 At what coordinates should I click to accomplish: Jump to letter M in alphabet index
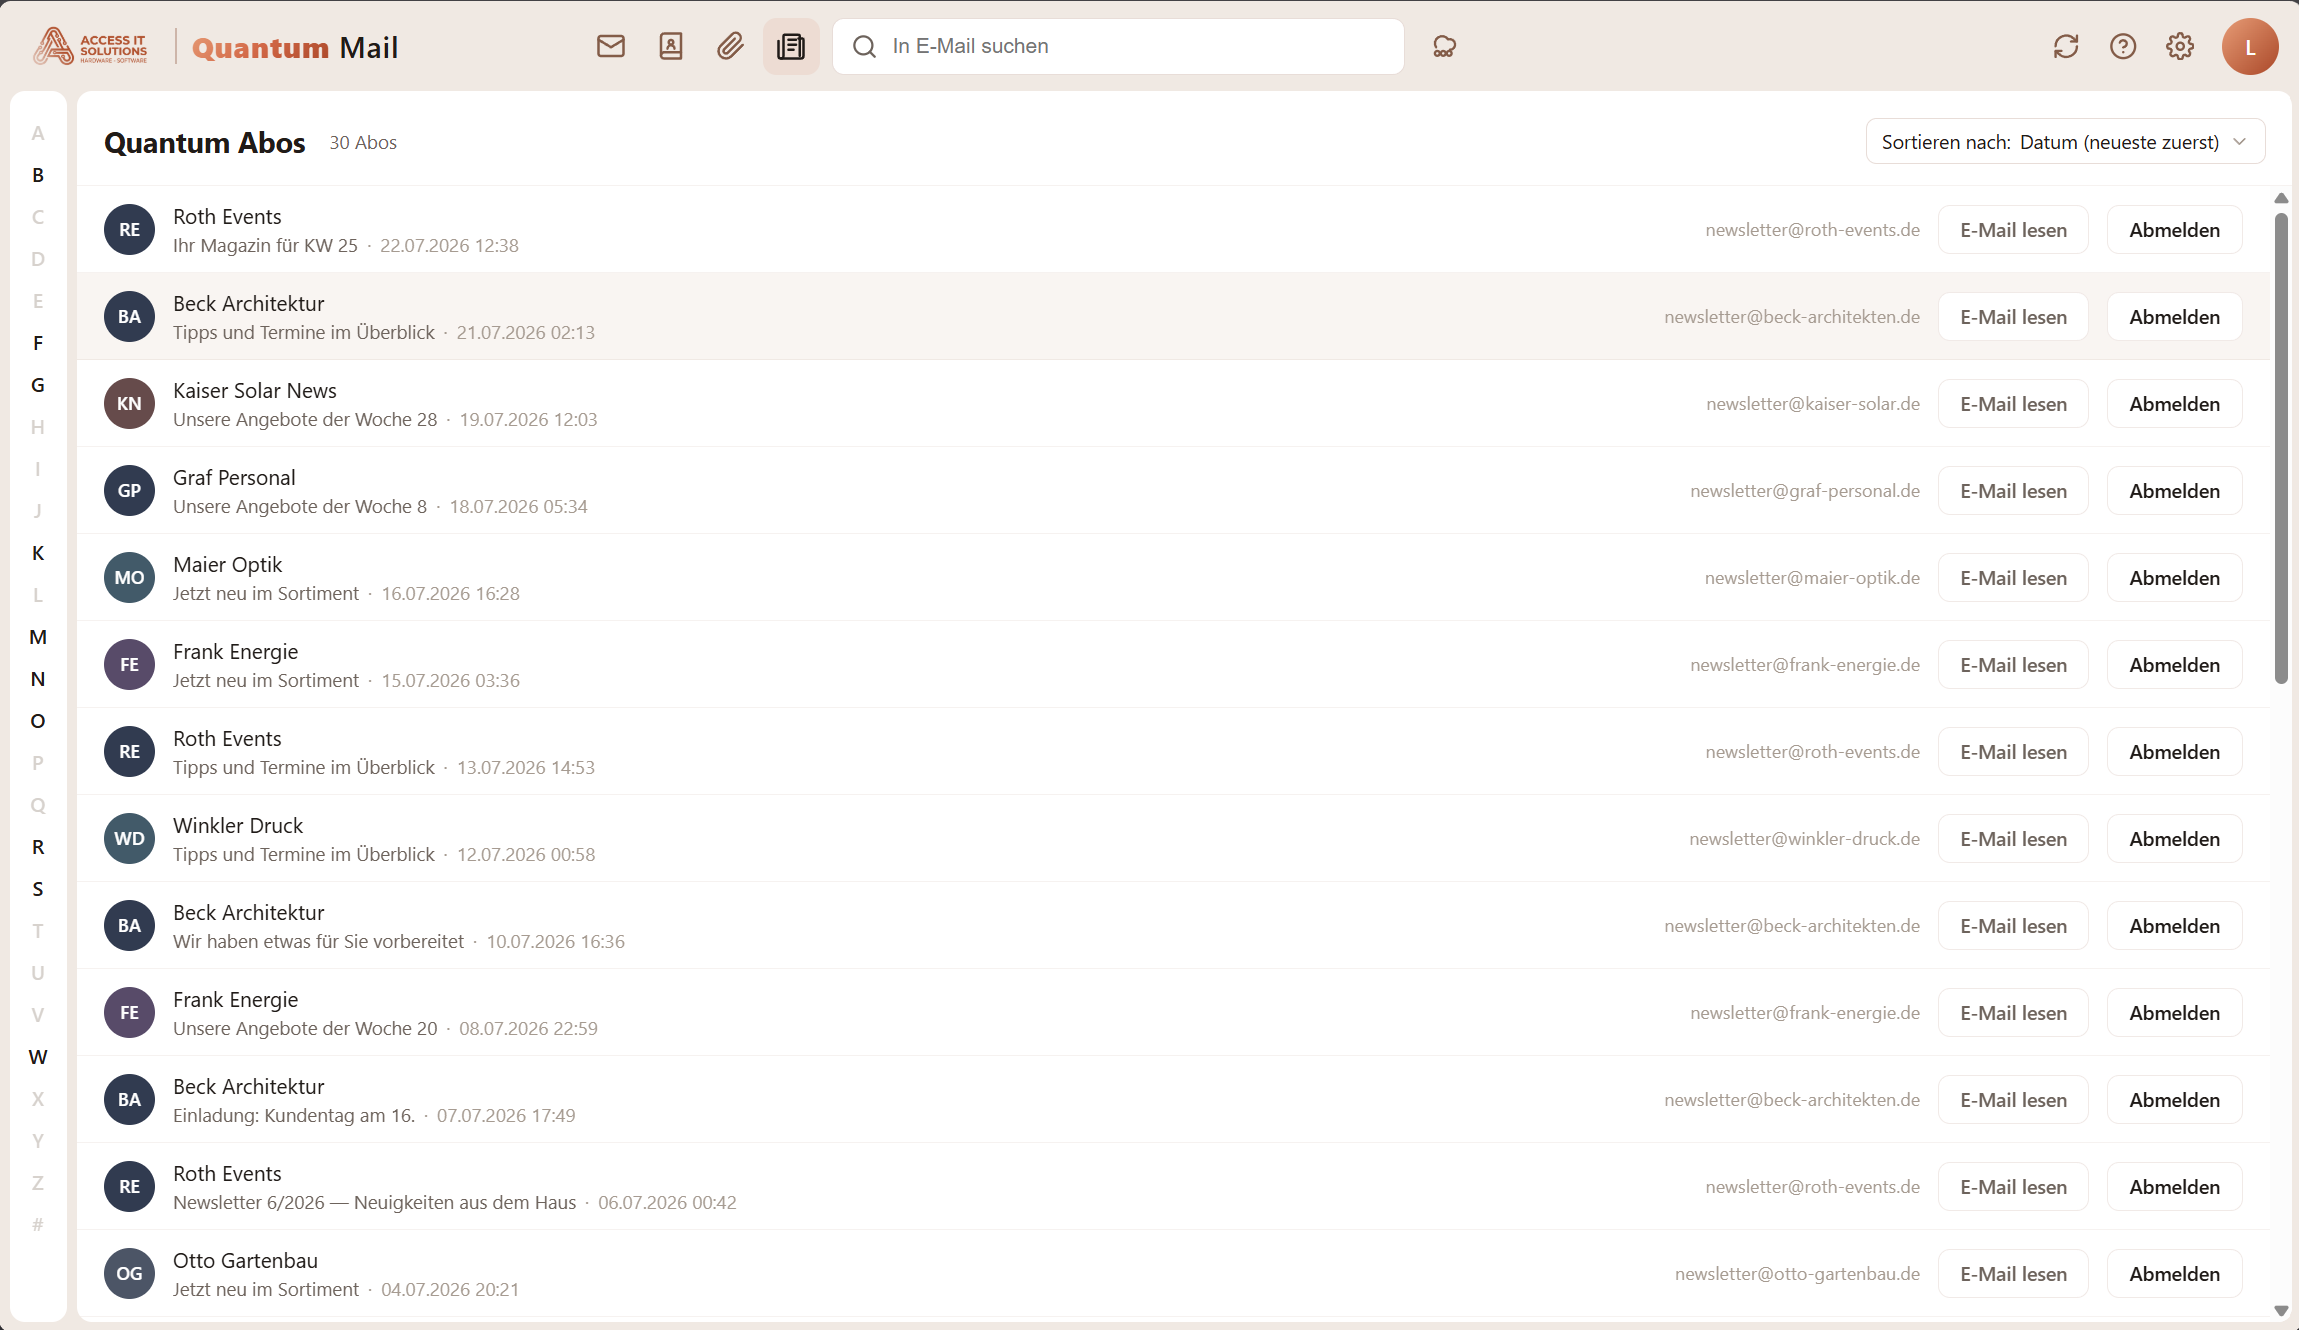coord(38,637)
